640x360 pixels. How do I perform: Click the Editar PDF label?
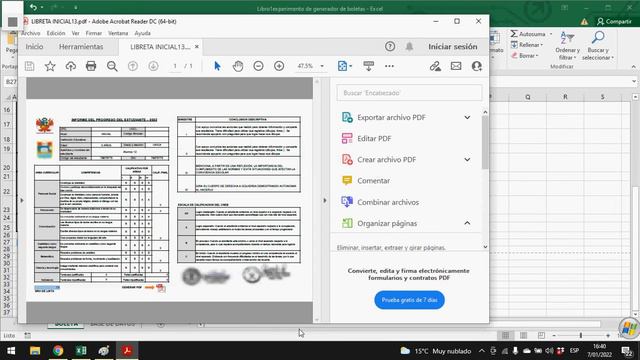coord(374,139)
